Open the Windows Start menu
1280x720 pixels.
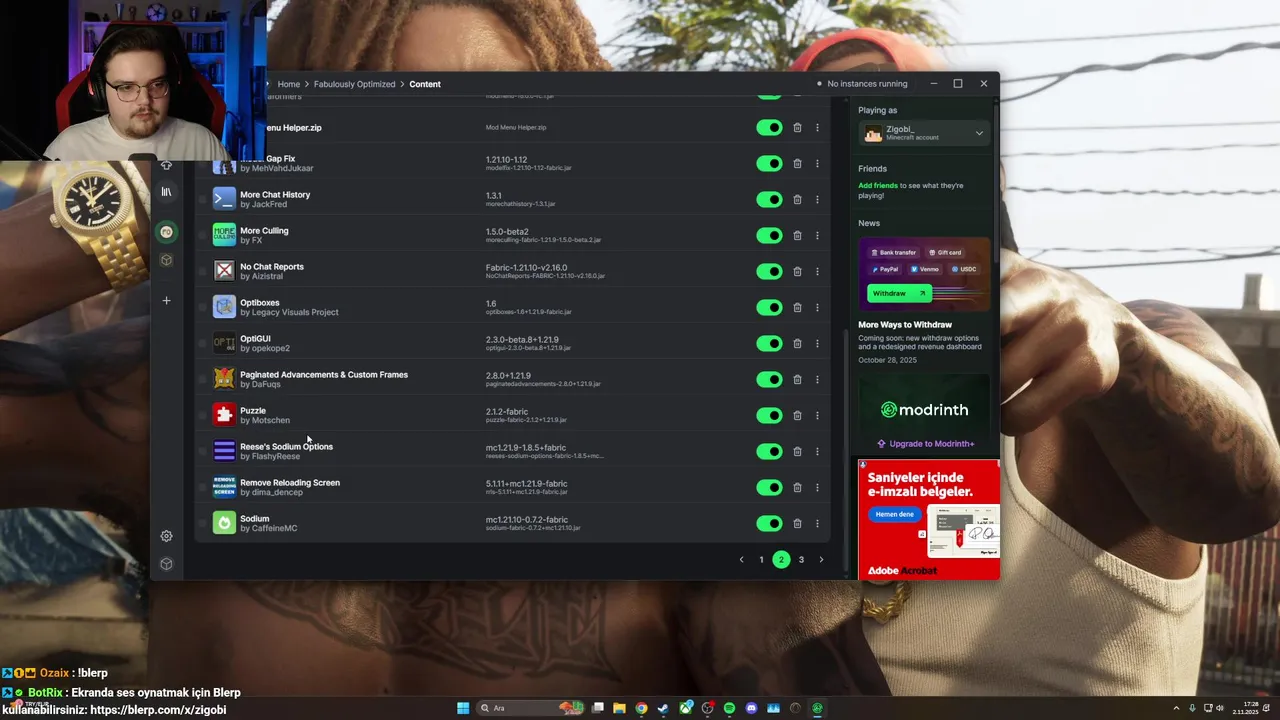pos(463,708)
